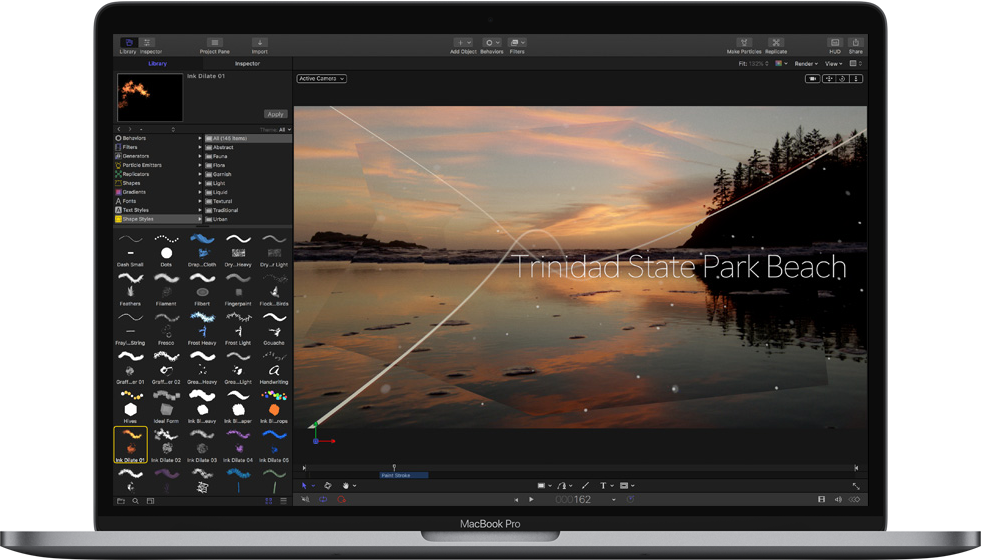Click the Replicate toolbar icon
The width and height of the screenshot is (981, 560).
pyautogui.click(x=776, y=44)
